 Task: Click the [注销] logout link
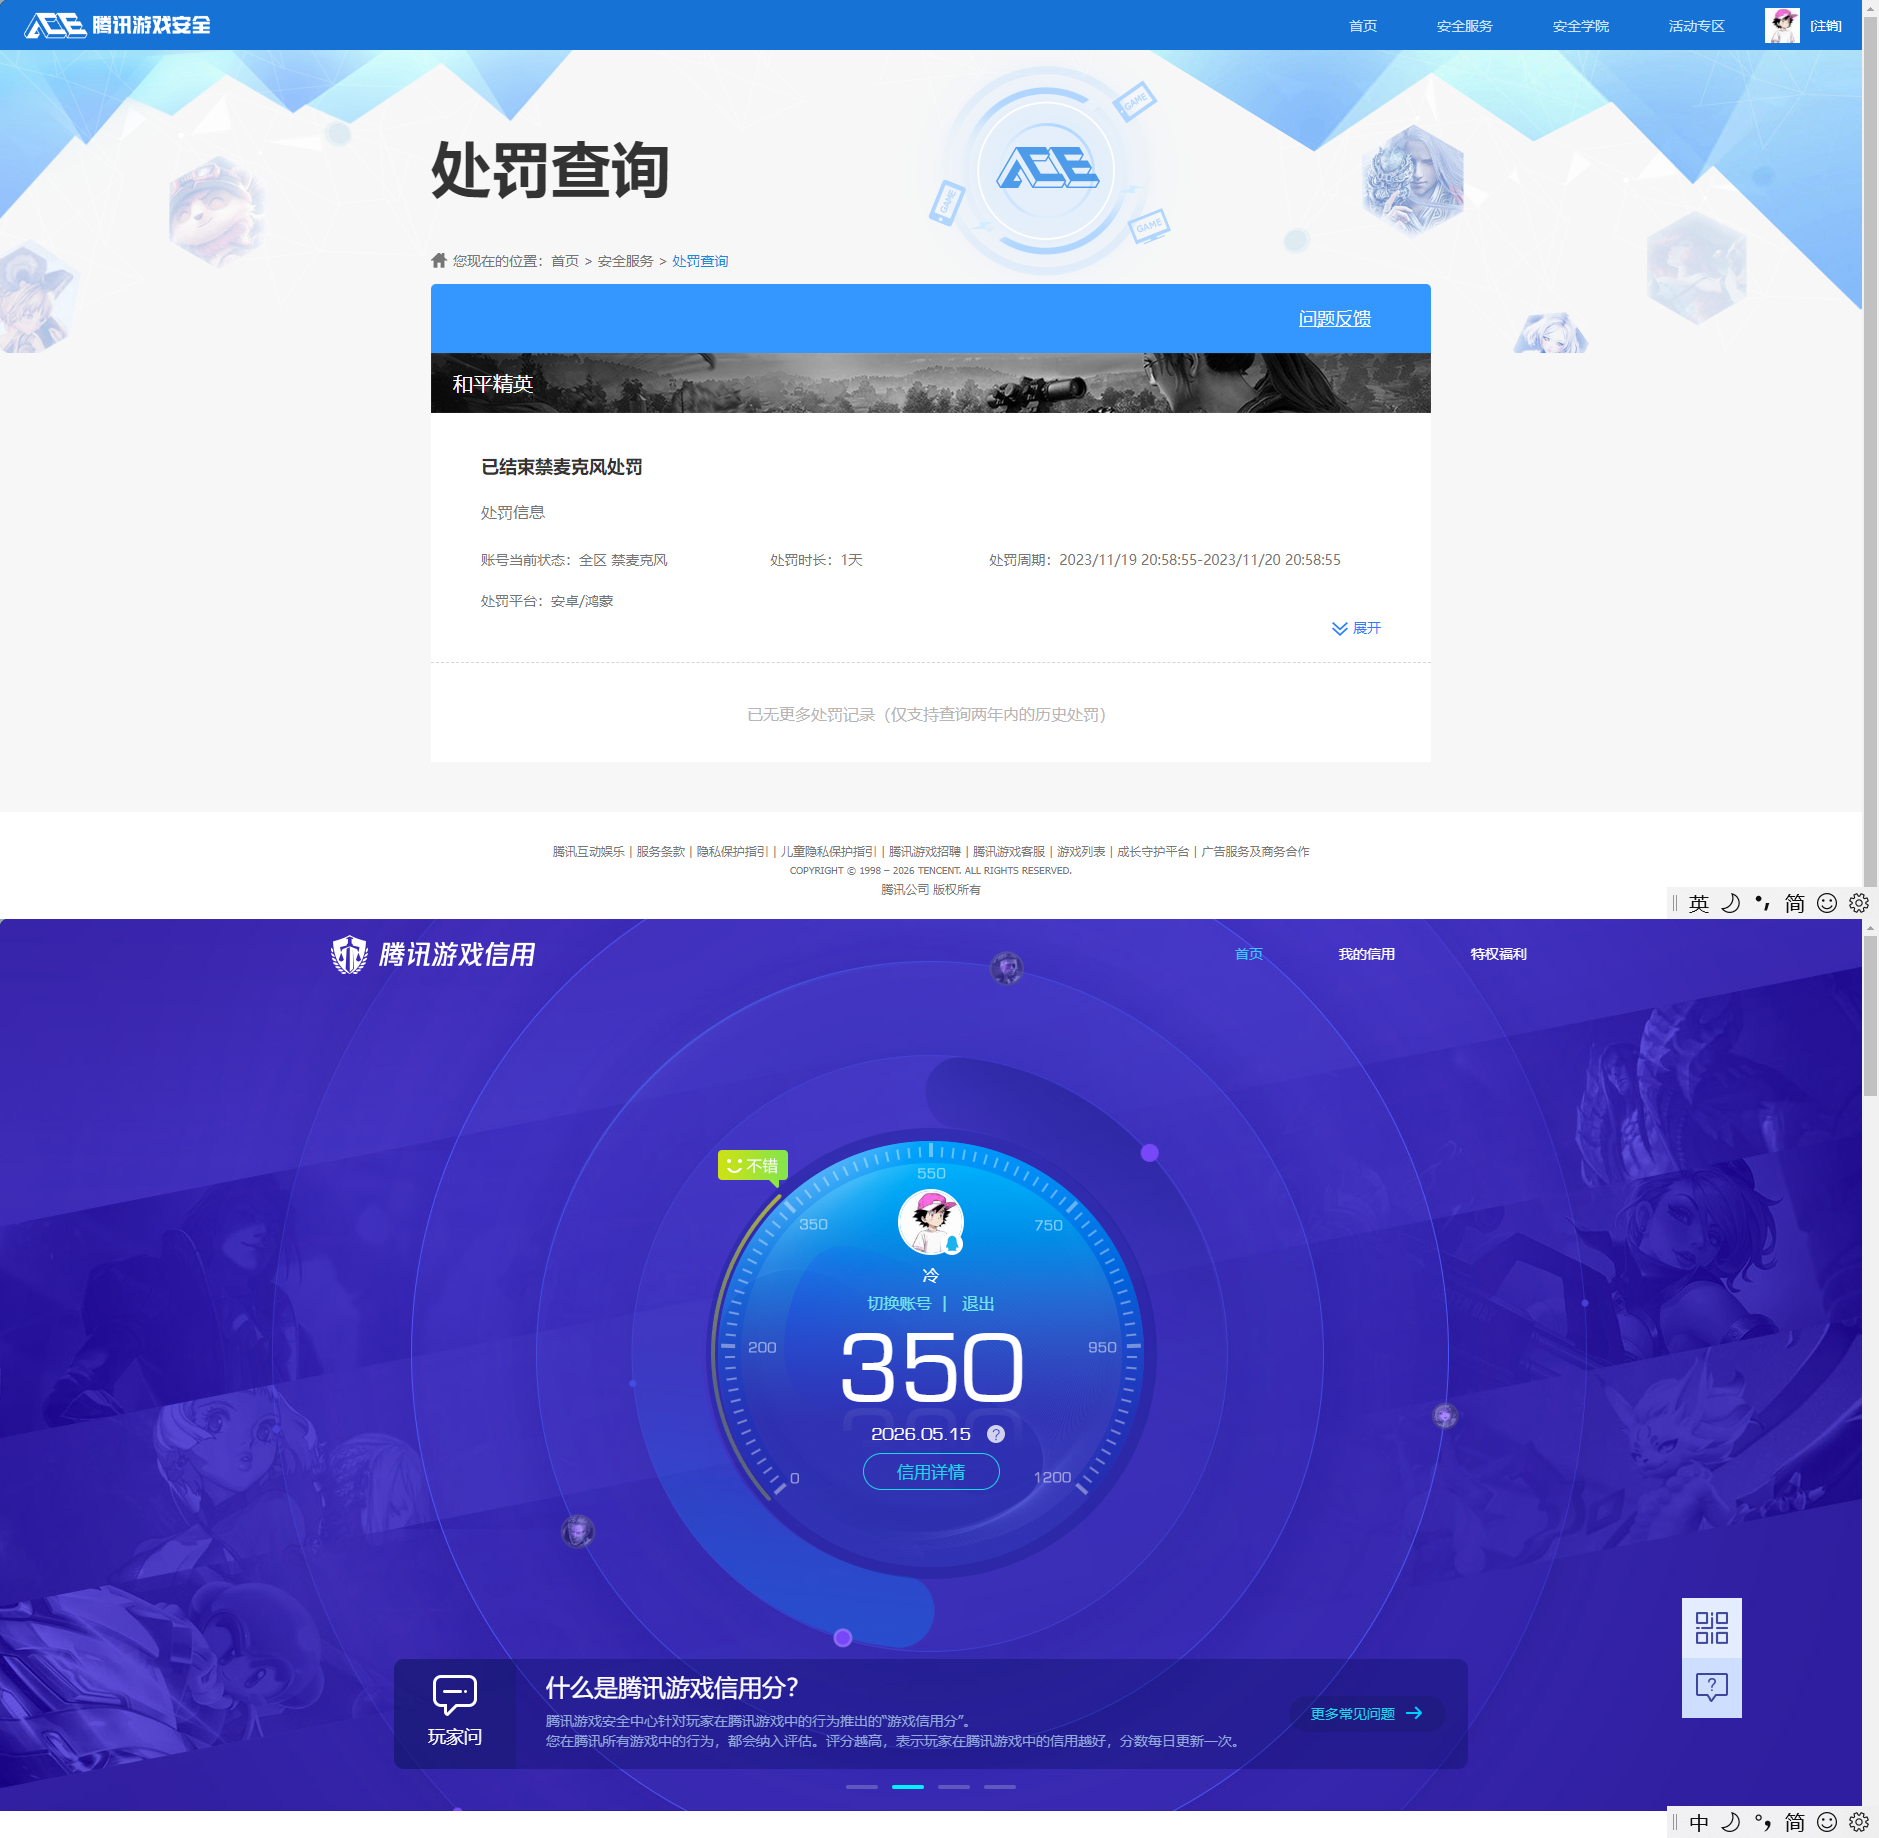coord(1826,26)
